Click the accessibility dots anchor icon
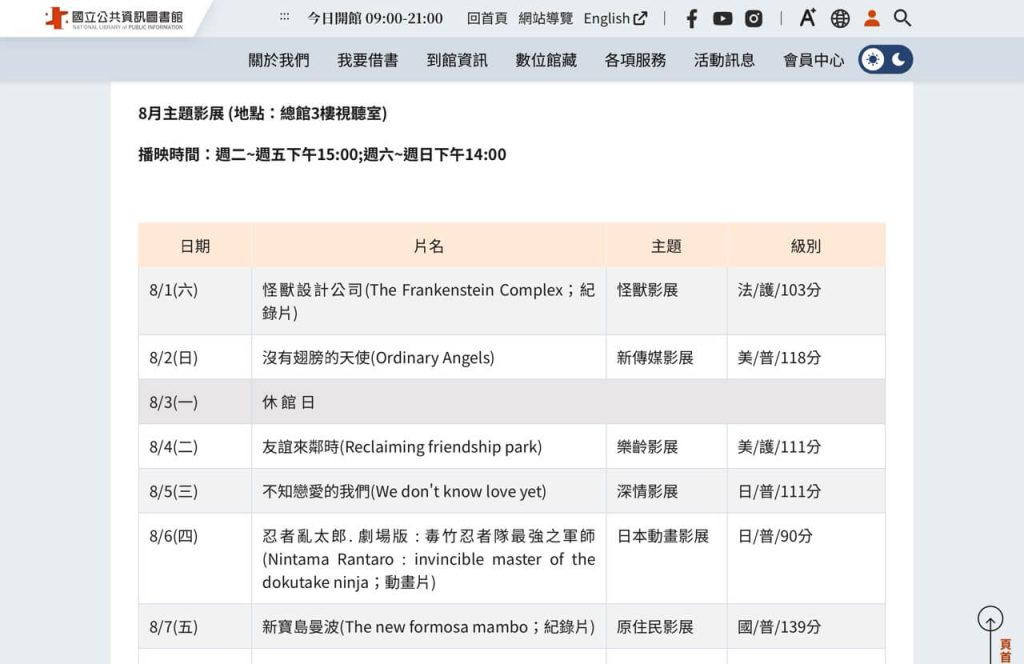 pos(284,17)
